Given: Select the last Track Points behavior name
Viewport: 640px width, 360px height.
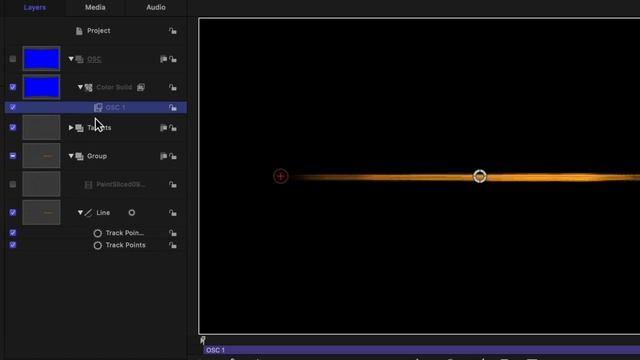Looking at the screenshot, I should tap(126, 245).
